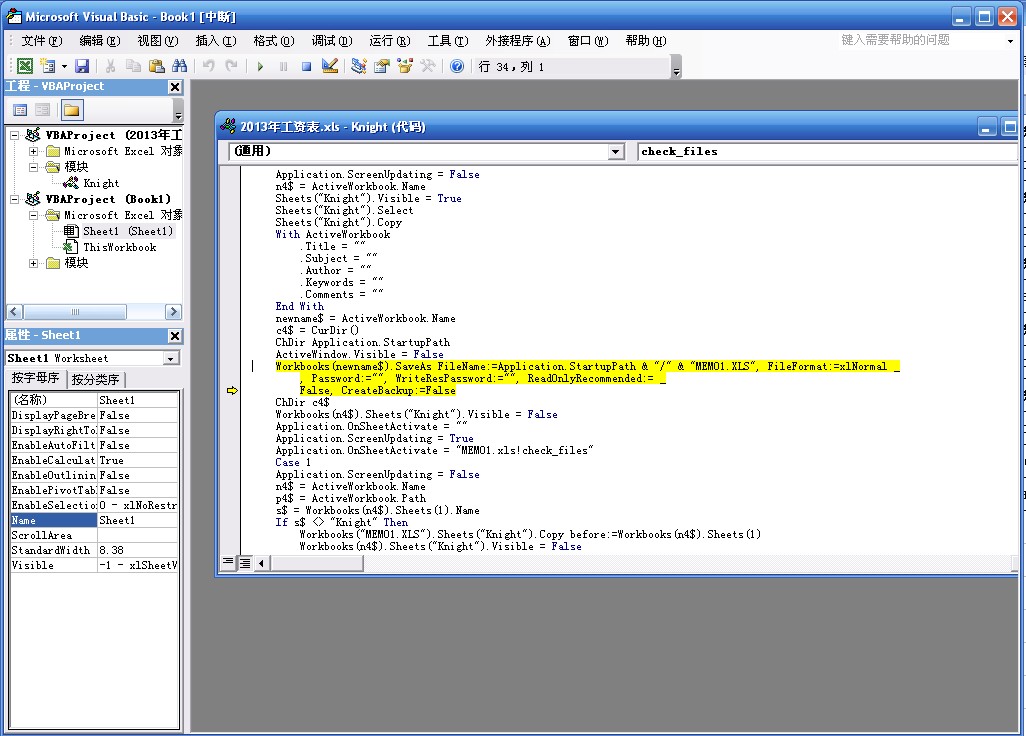This screenshot has width=1026, height=736.
Task: Run the macro with play icon
Action: (x=260, y=66)
